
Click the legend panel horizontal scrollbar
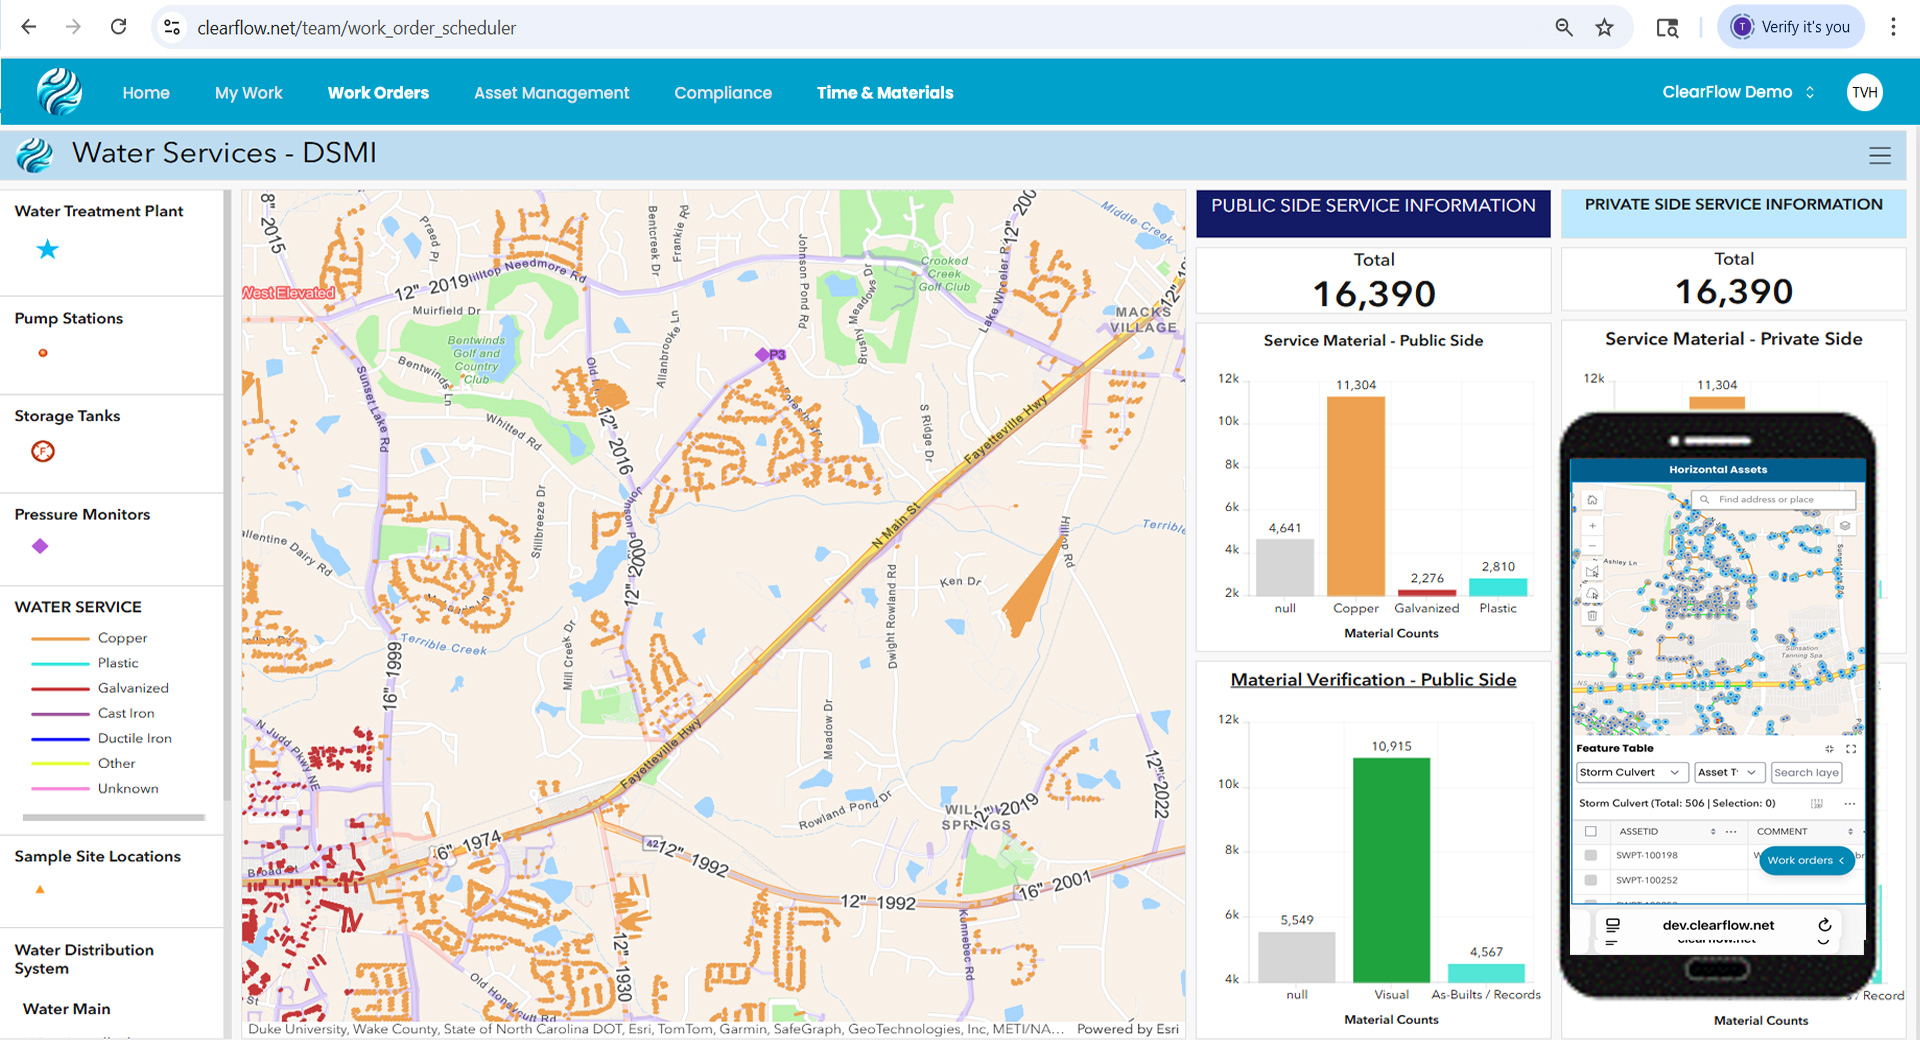click(x=113, y=817)
